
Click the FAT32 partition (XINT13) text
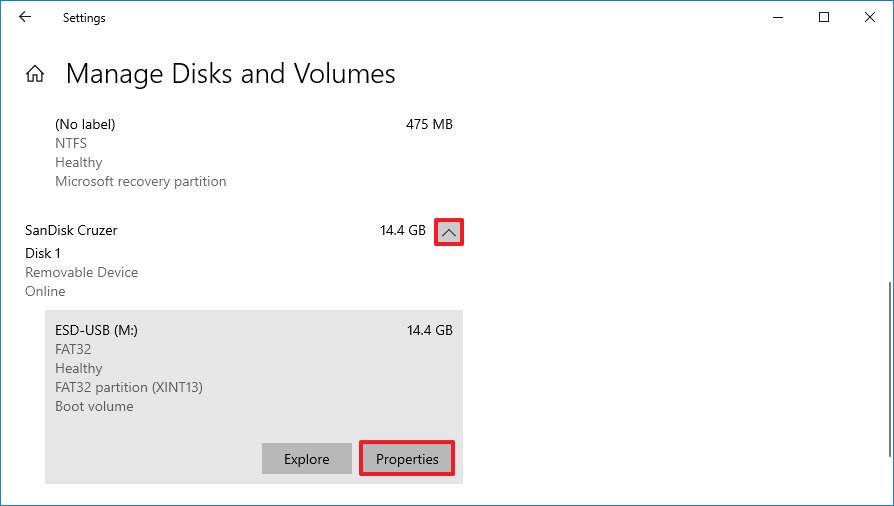click(129, 388)
